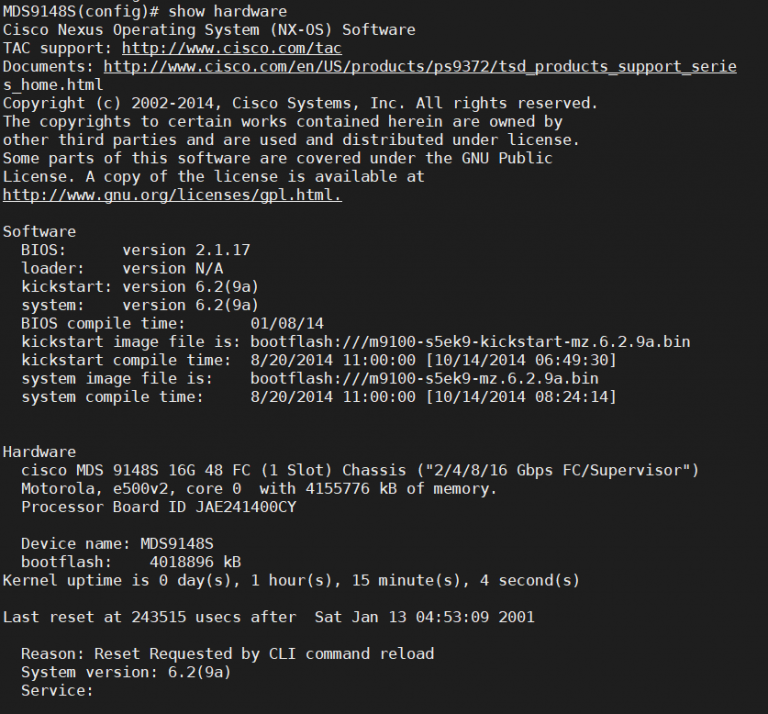Screen dimensions: 768x714
Task: Click the bootflash 4018896 kB line
Action: coord(130,562)
